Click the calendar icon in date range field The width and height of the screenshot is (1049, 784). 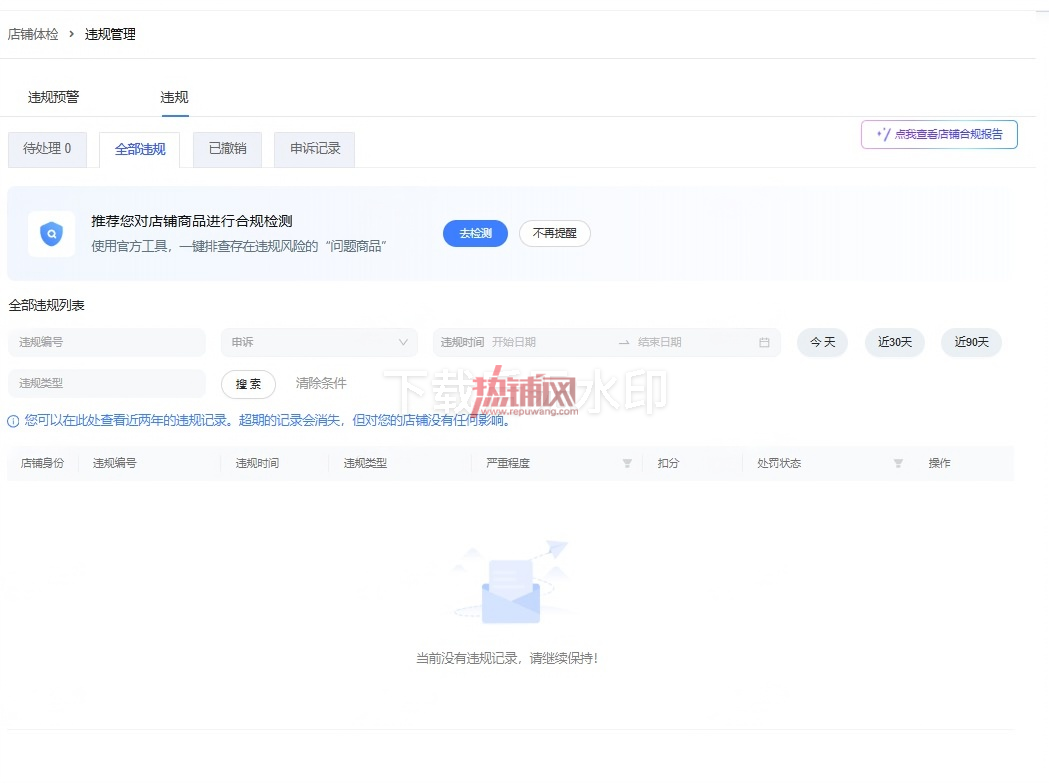764,342
